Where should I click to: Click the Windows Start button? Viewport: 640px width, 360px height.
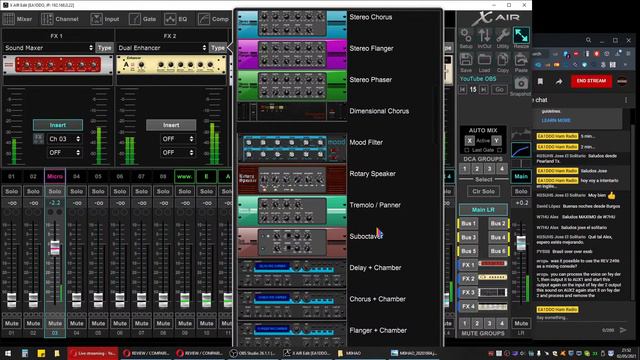point(8,353)
